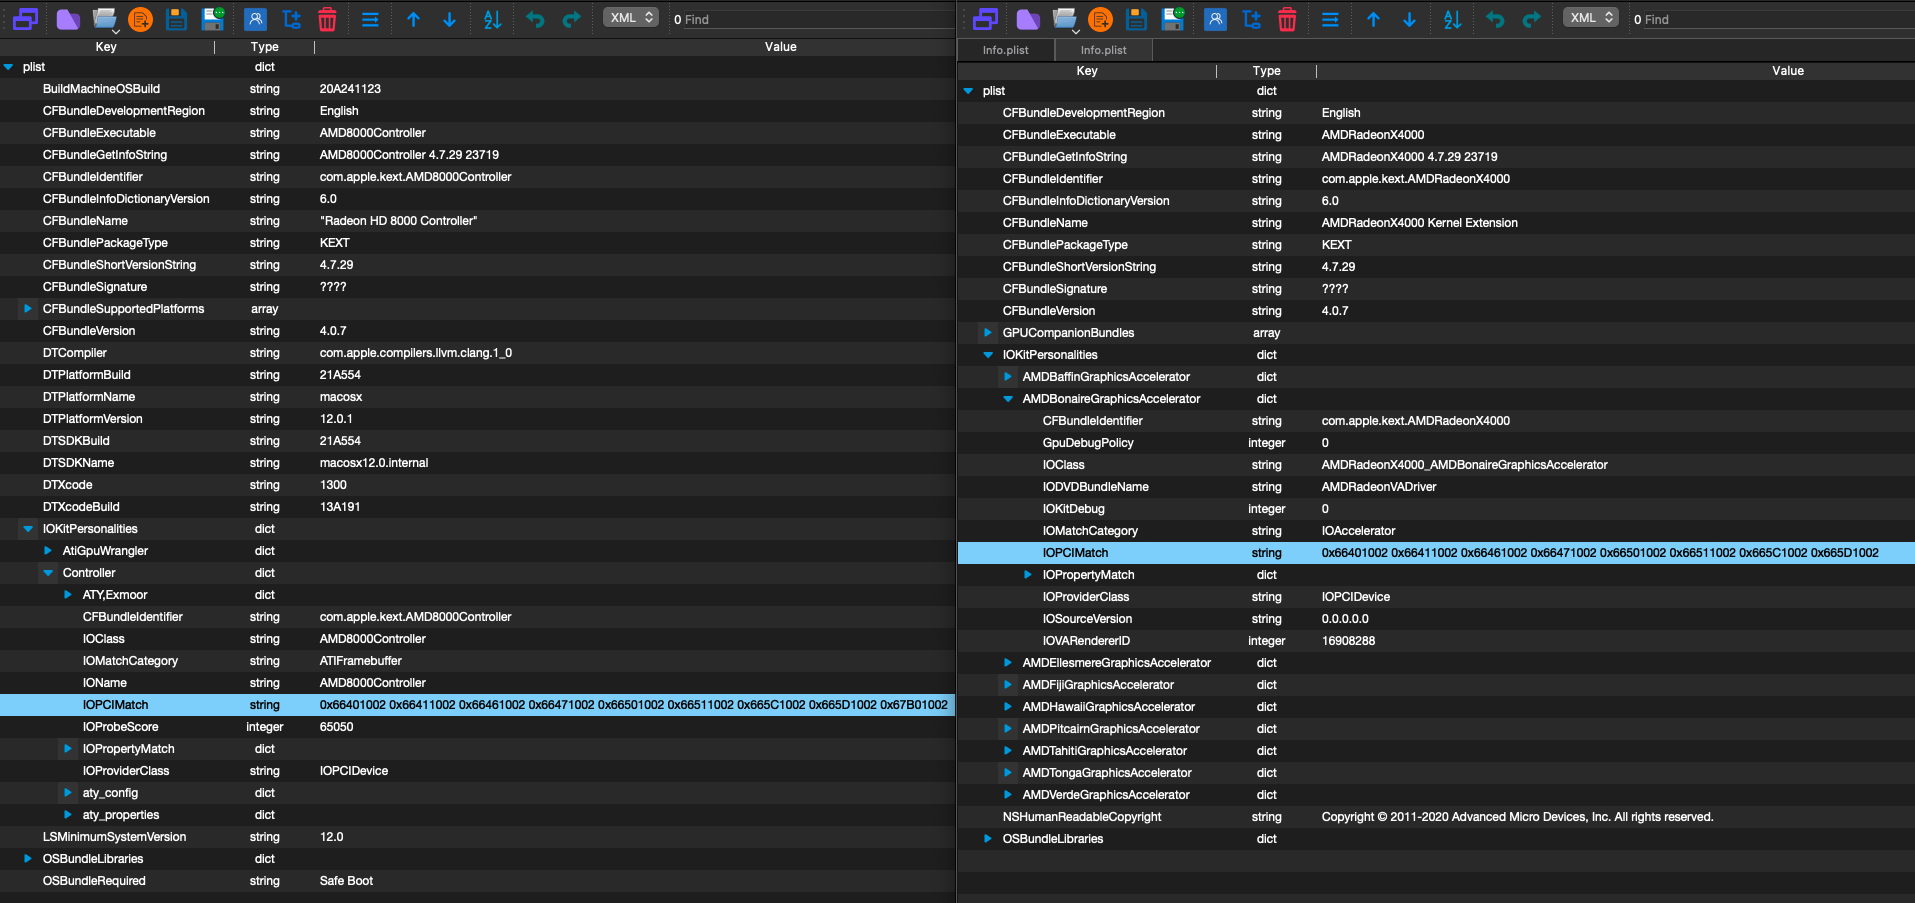Click the sort A-Z icon in left window toolbar
This screenshot has height=903, width=1915.
[x=492, y=19]
